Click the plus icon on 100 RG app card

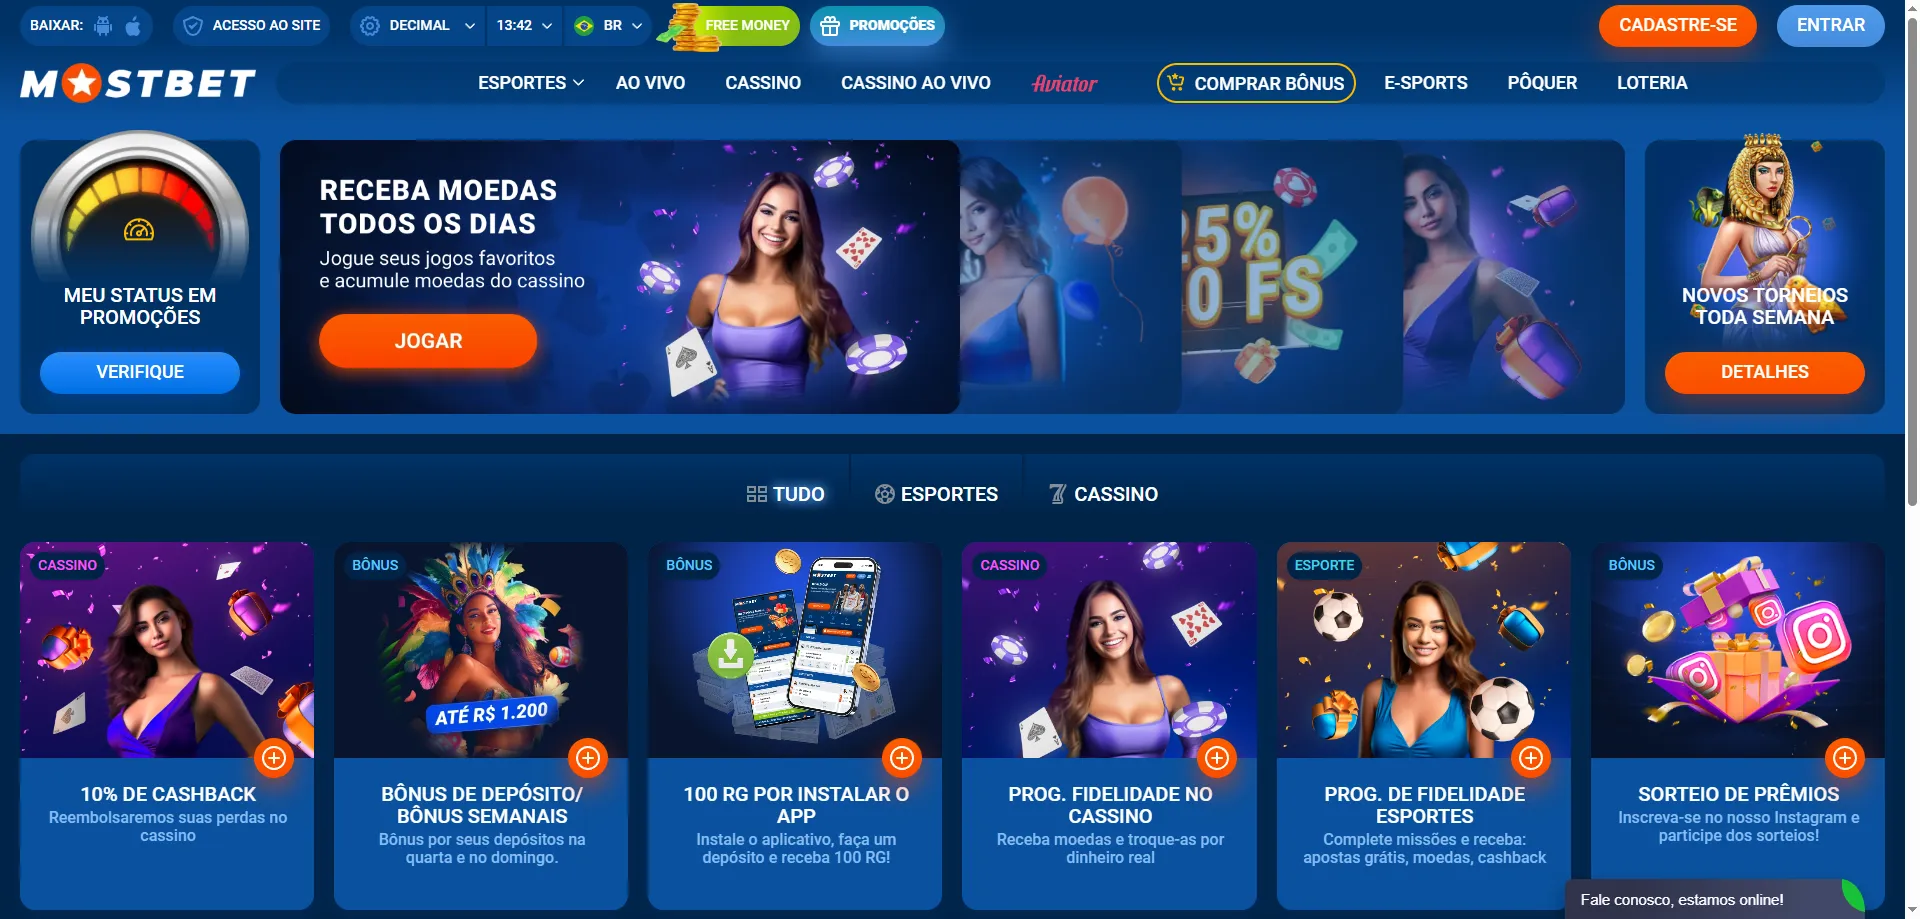coord(902,758)
